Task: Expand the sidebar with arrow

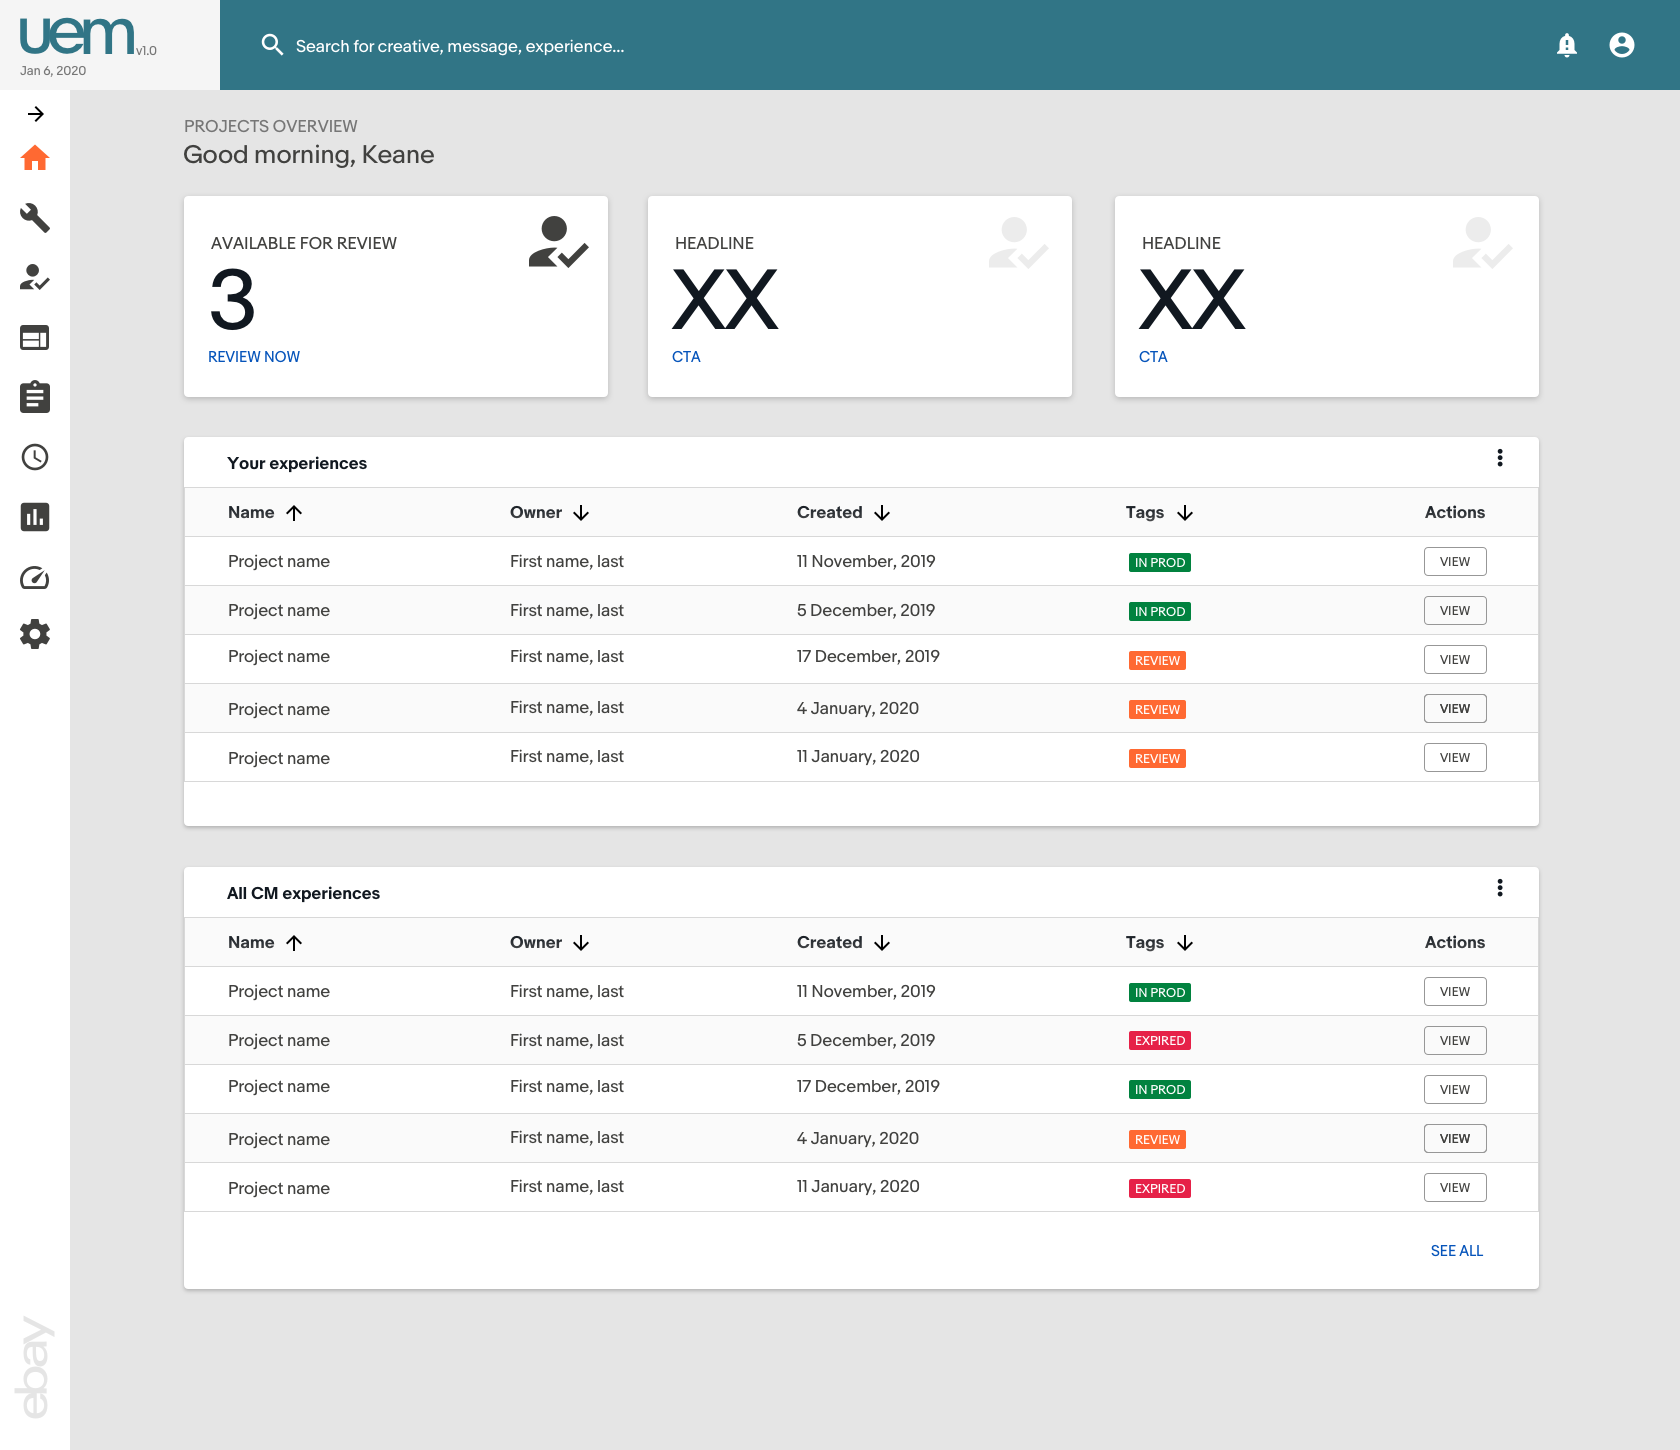Action: pos(36,114)
